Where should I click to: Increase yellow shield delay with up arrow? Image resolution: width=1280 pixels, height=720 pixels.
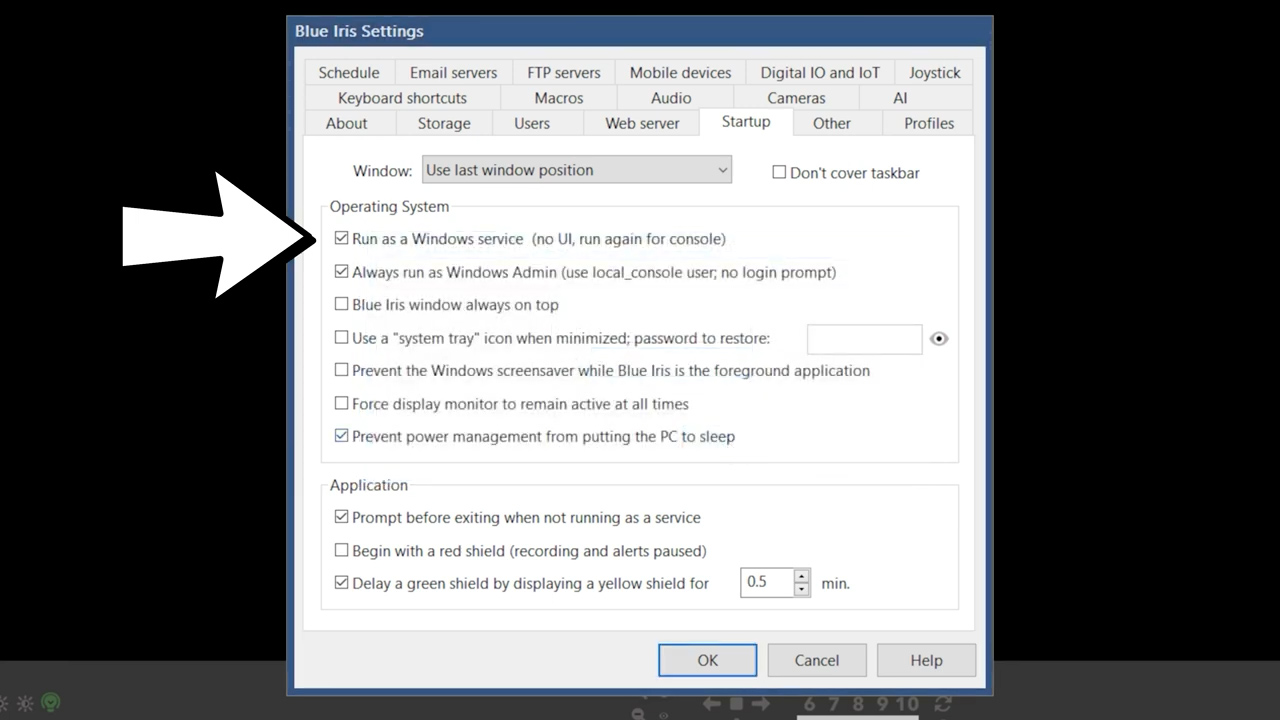point(801,575)
